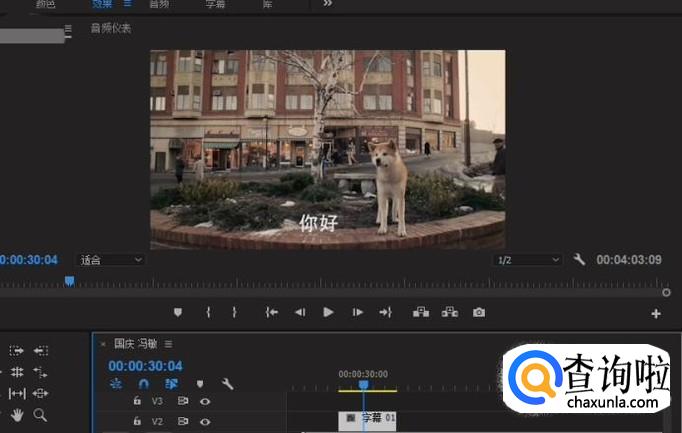Toggle V3 track eye visibility
Image resolution: width=682 pixels, height=433 pixels.
click(x=205, y=401)
